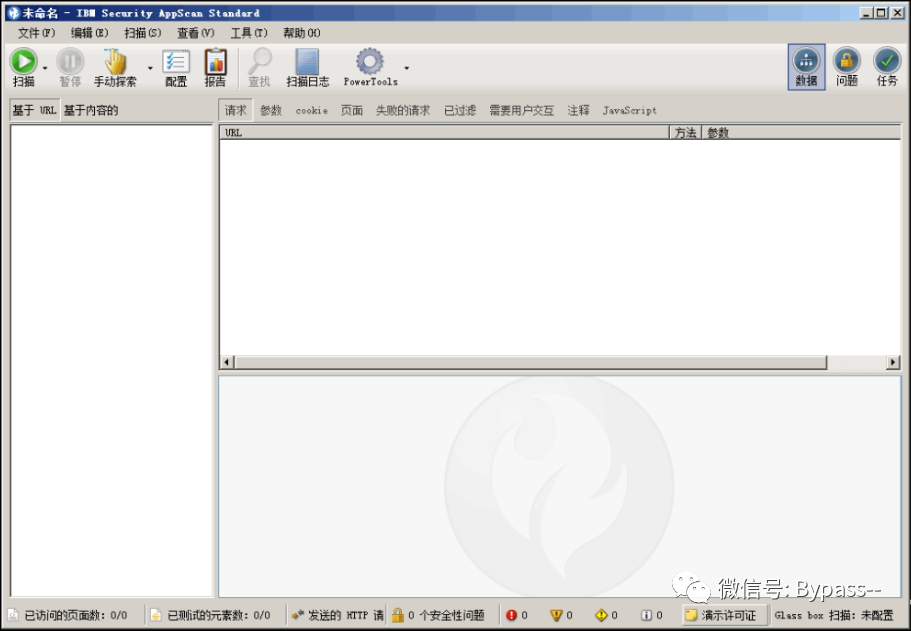This screenshot has width=911, height=631.
Task: Switch to the 参数 tab
Action: (x=271, y=110)
